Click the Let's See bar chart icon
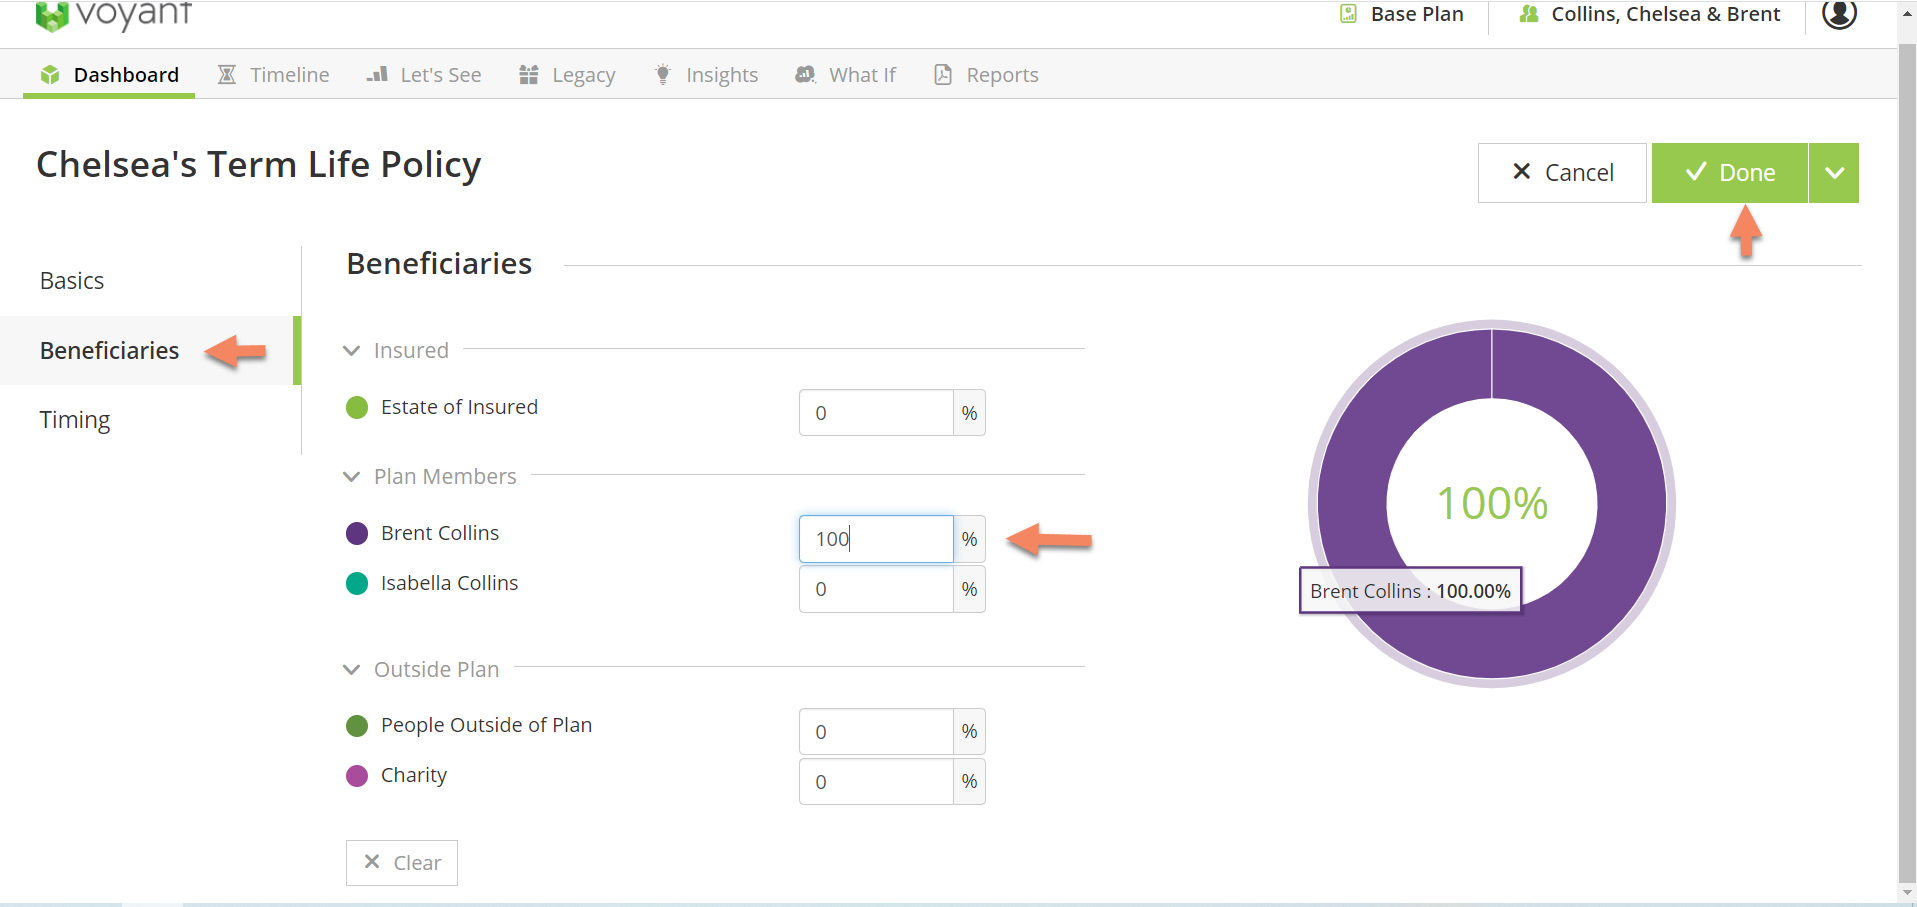The image size is (1917, 907). tap(377, 74)
